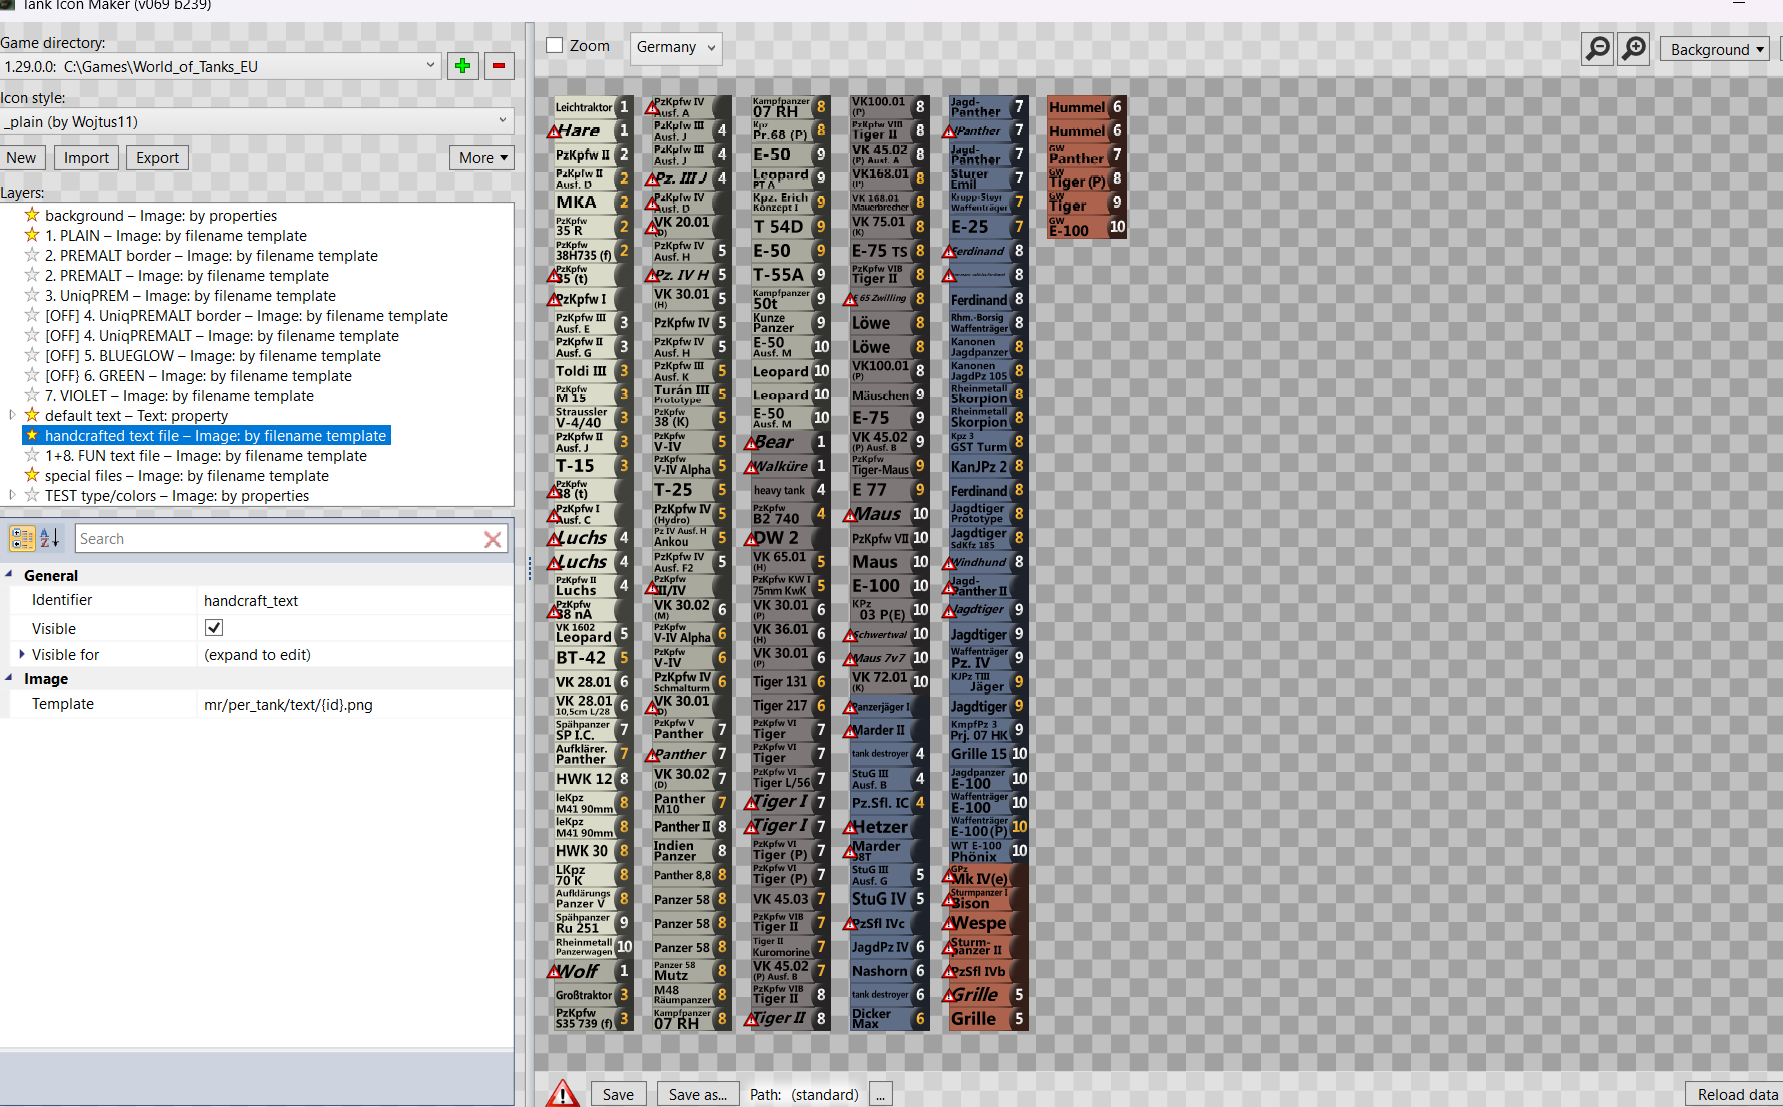Toggle star on 1. PLAIN layer

pyautogui.click(x=32, y=235)
